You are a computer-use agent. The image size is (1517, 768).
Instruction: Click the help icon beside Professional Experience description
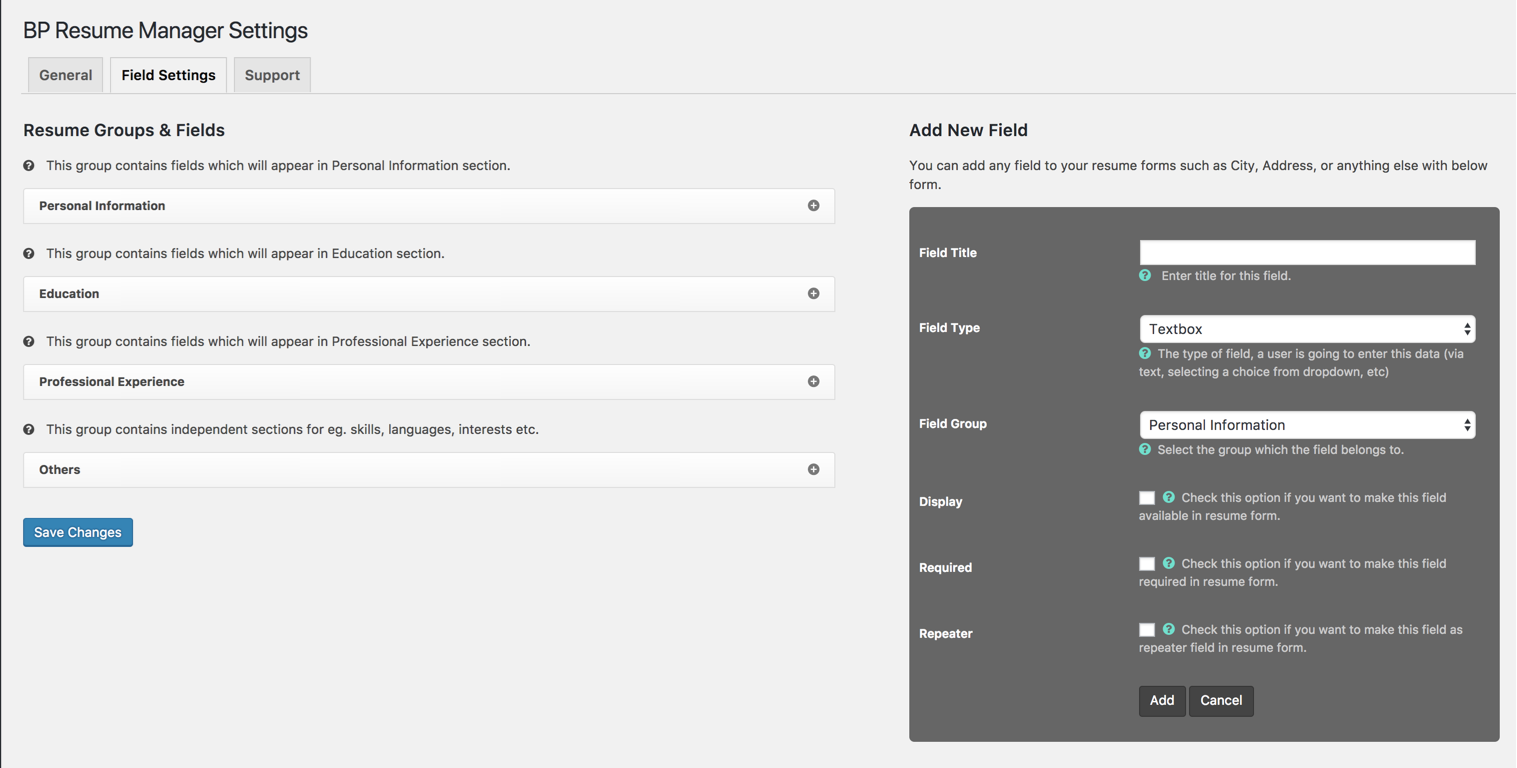[29, 342]
